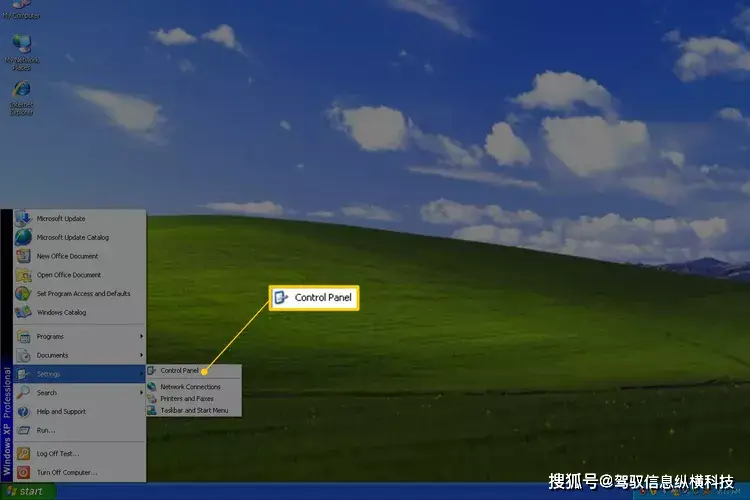Launch Internet Explorer desktop icon
Screen dimensions: 750x500
pos(22,98)
